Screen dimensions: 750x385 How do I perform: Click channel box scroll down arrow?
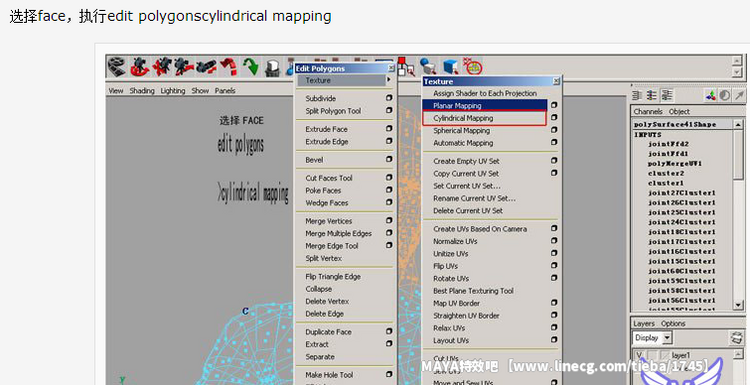point(738,305)
